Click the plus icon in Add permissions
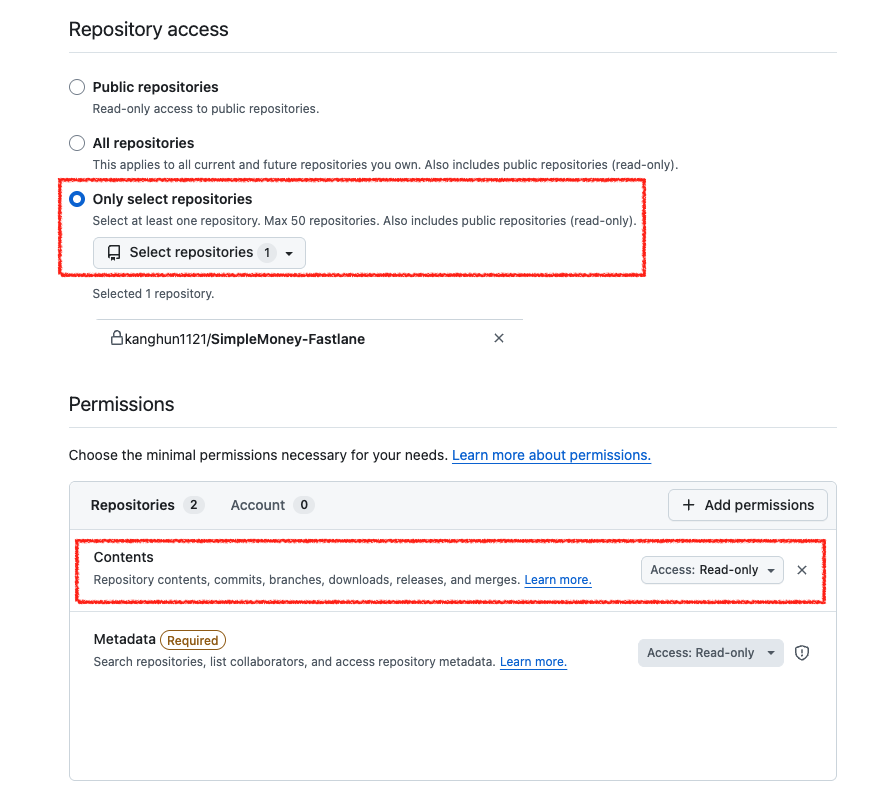891x800 pixels. [x=688, y=505]
